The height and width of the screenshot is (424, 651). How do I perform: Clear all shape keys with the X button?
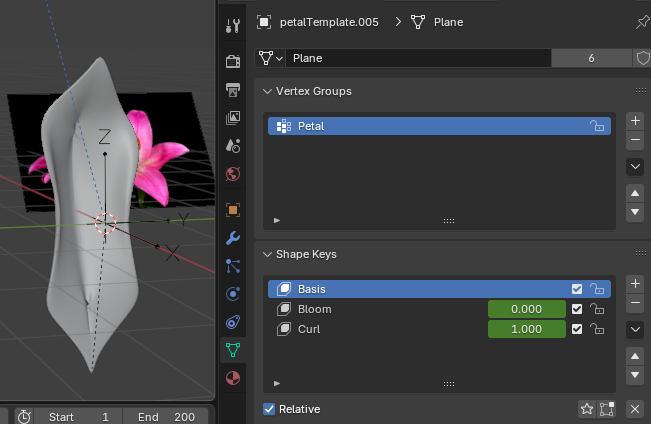point(635,409)
